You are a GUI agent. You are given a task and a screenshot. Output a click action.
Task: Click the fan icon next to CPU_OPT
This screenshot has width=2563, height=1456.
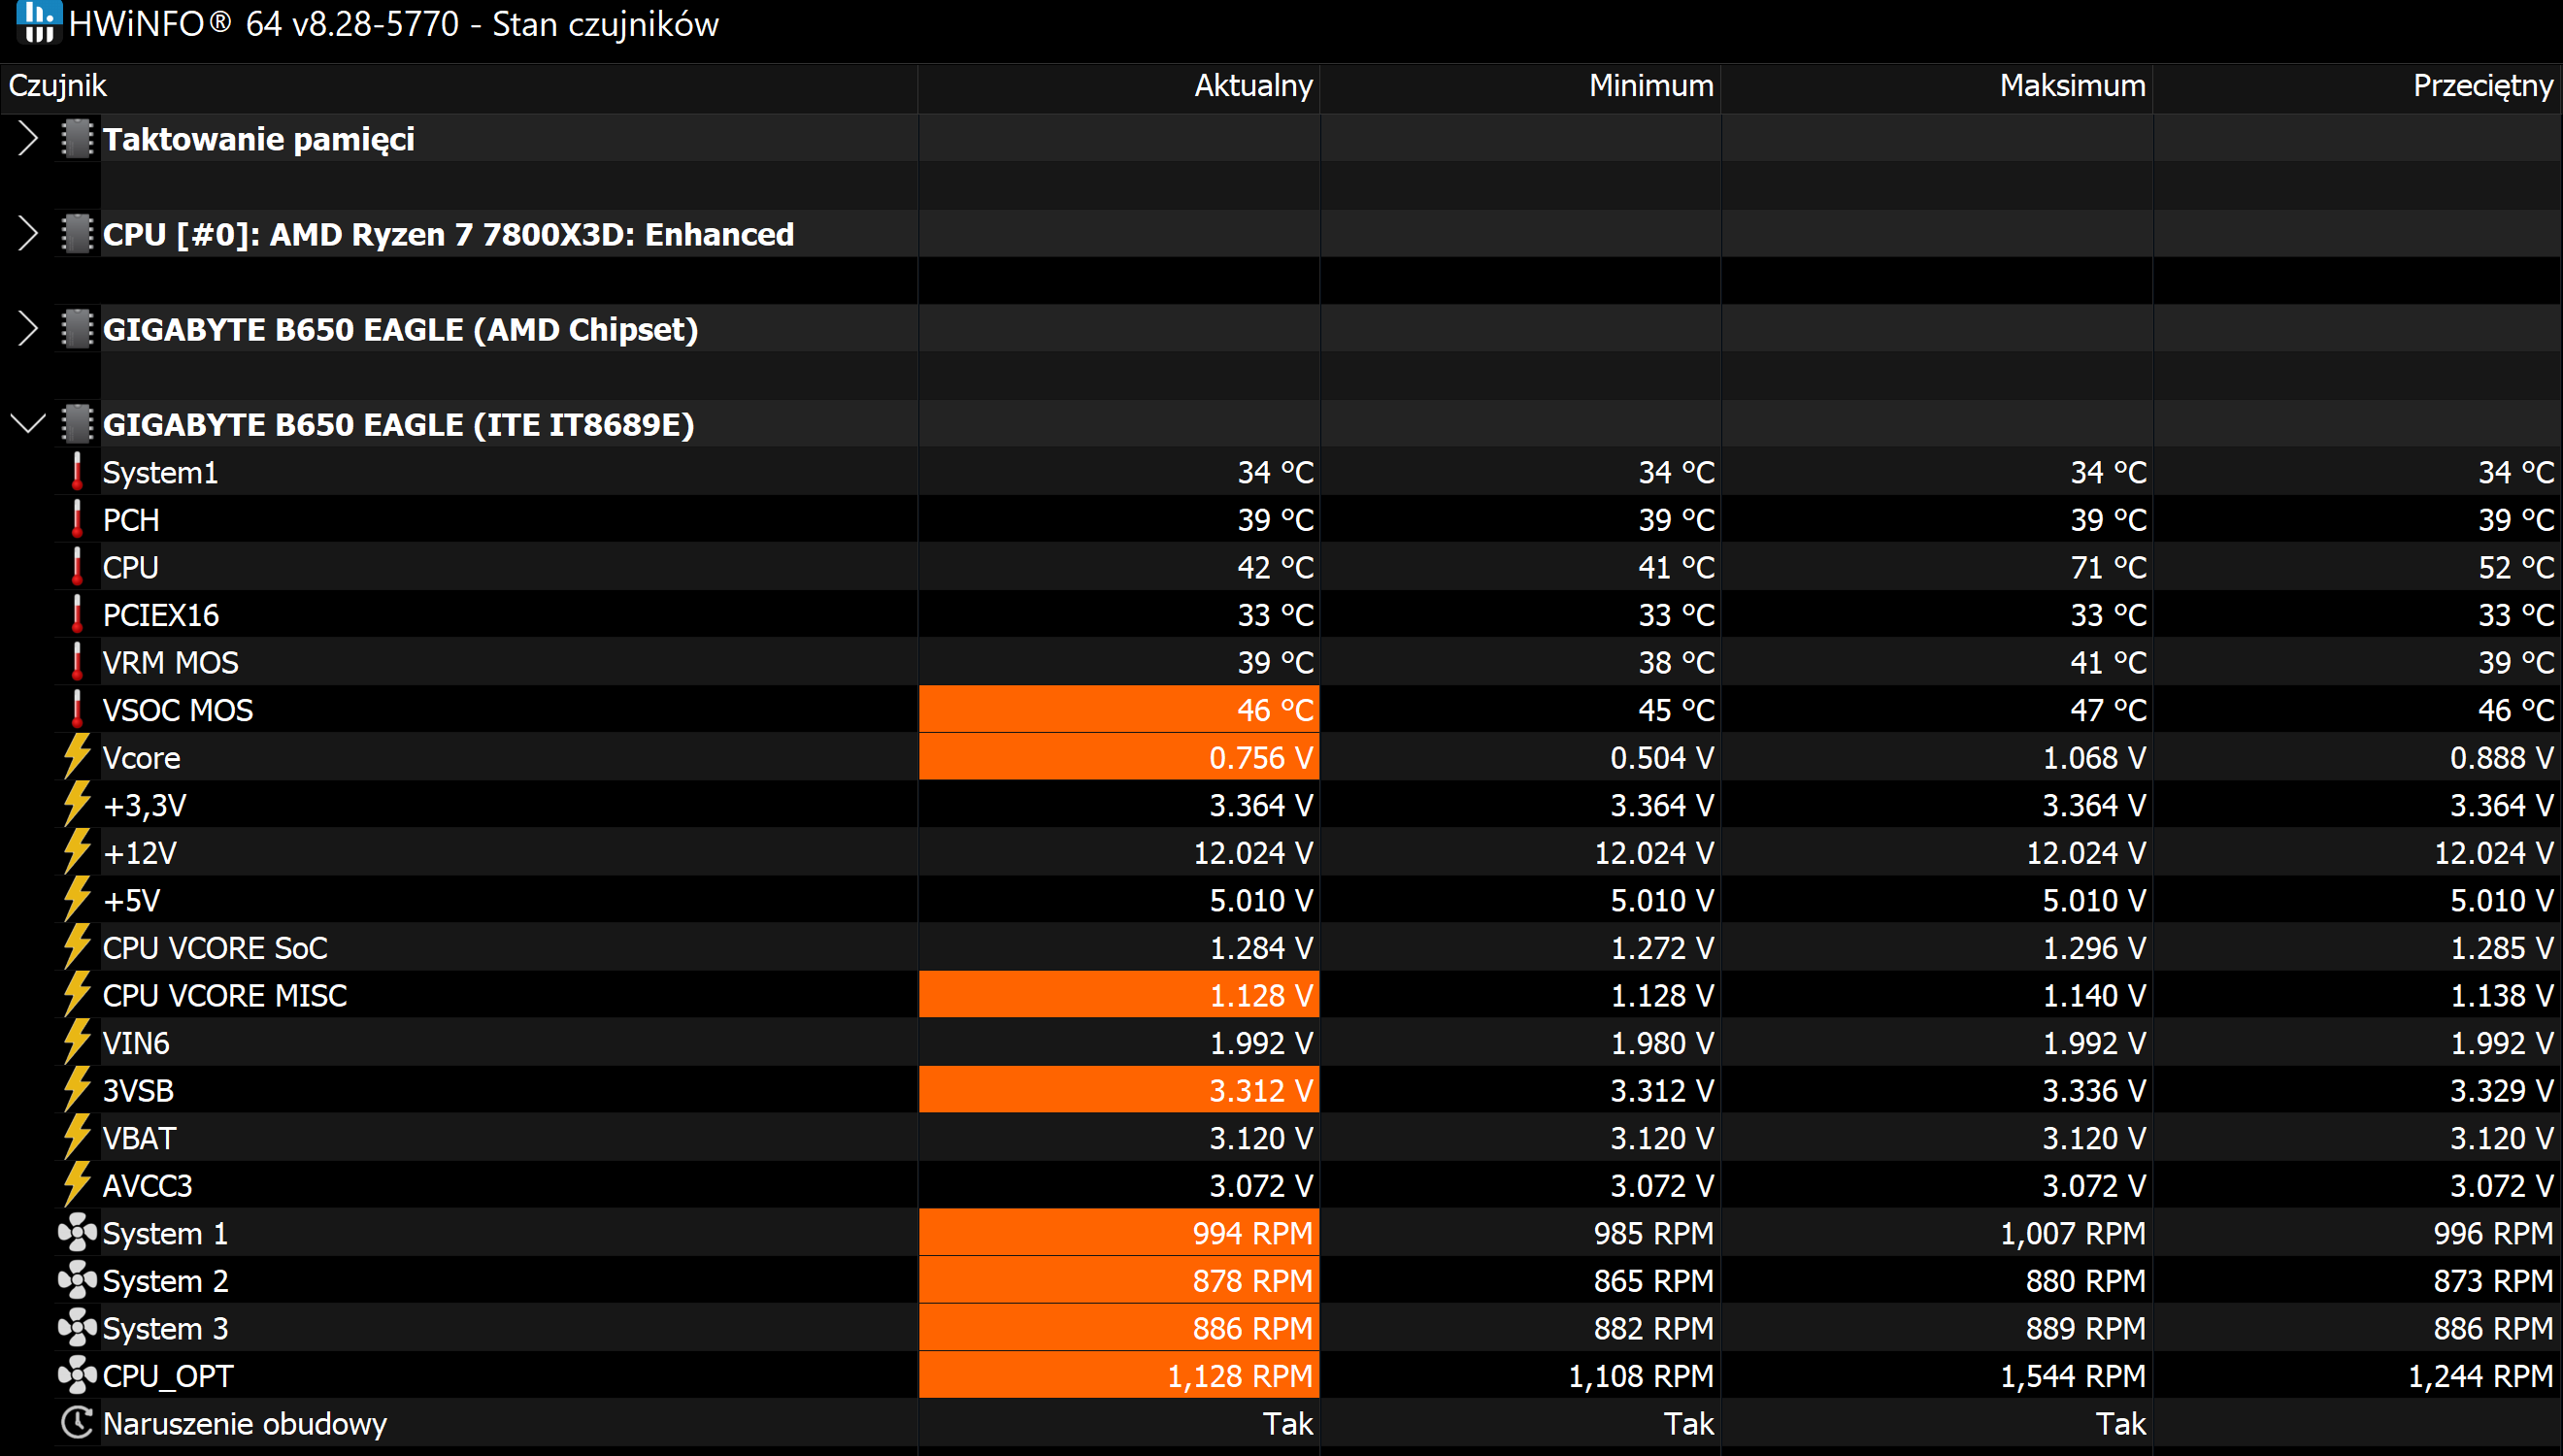[77, 1375]
